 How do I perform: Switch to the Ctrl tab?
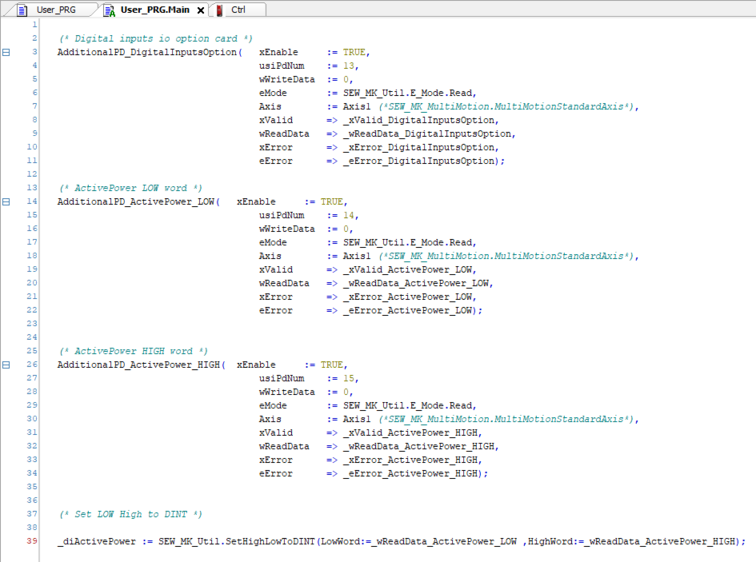[x=238, y=10]
